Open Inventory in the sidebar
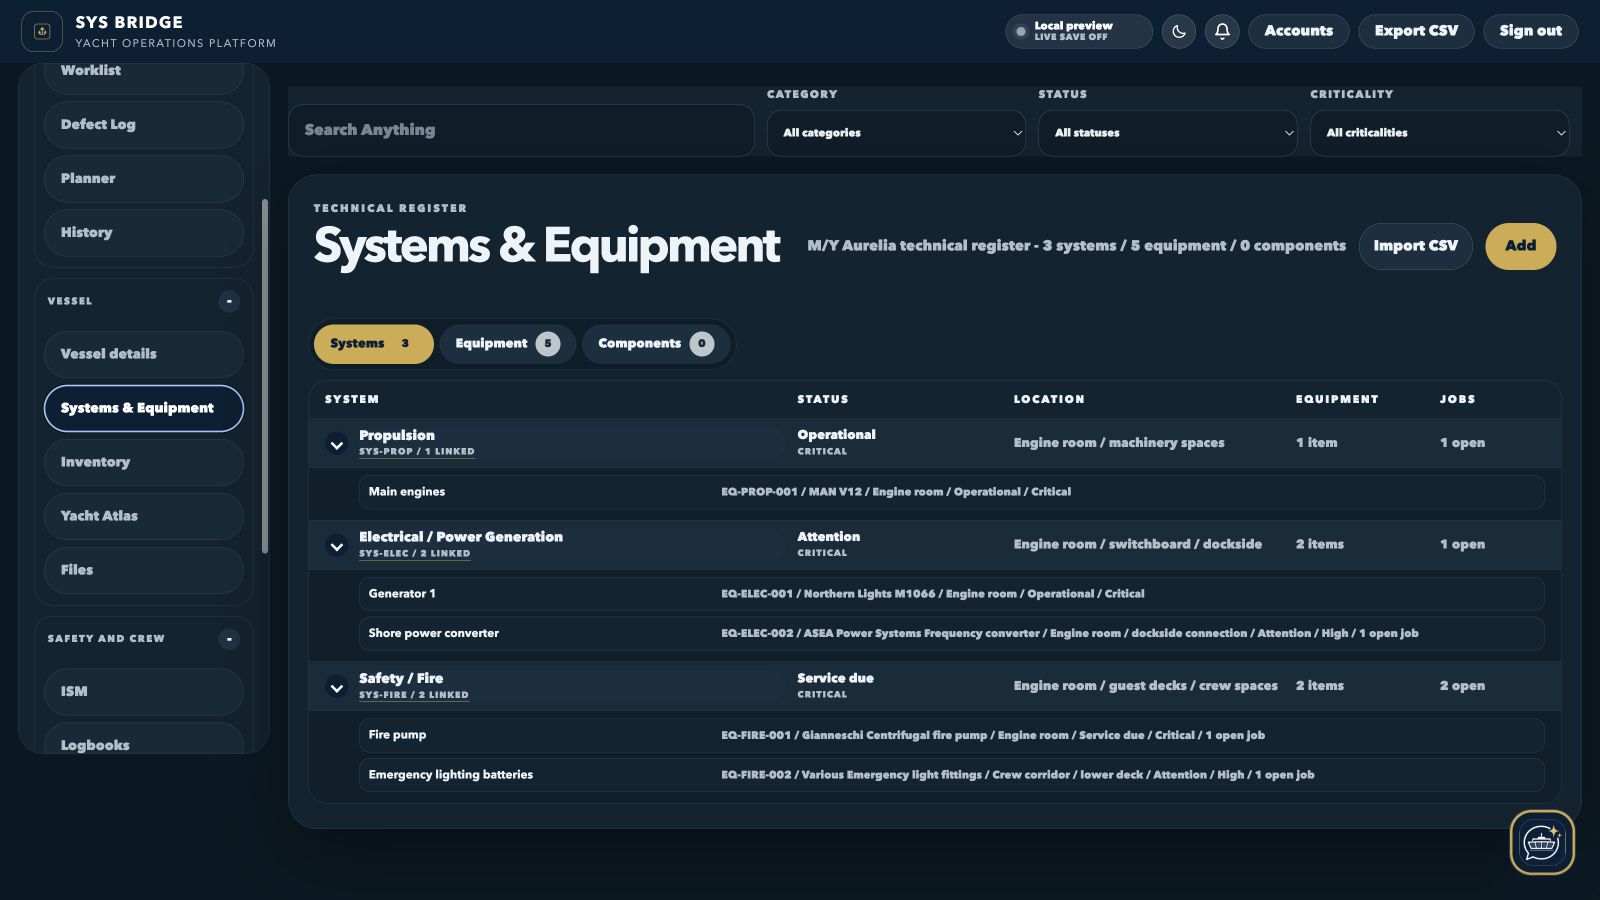1600x900 pixels. point(144,462)
